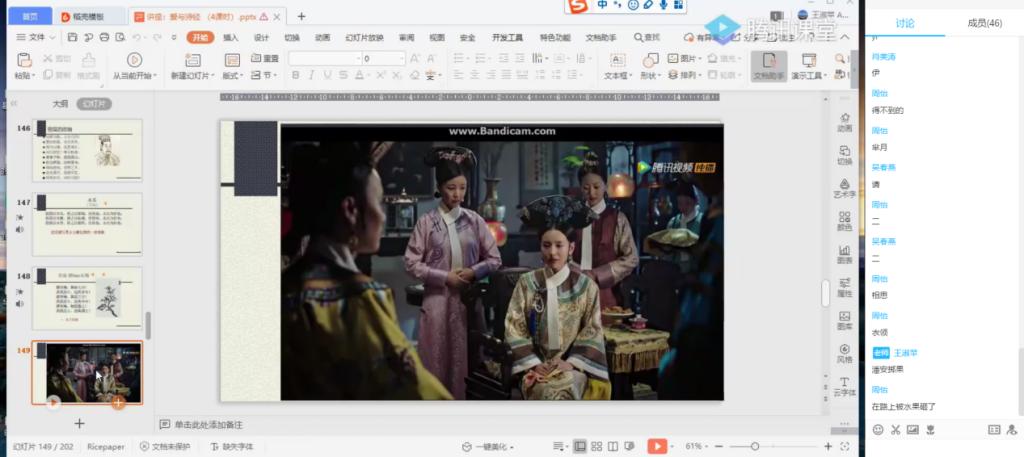Switch panel to Outline (大纲) view
Image resolution: width=1024 pixels, height=457 pixels.
coord(60,104)
